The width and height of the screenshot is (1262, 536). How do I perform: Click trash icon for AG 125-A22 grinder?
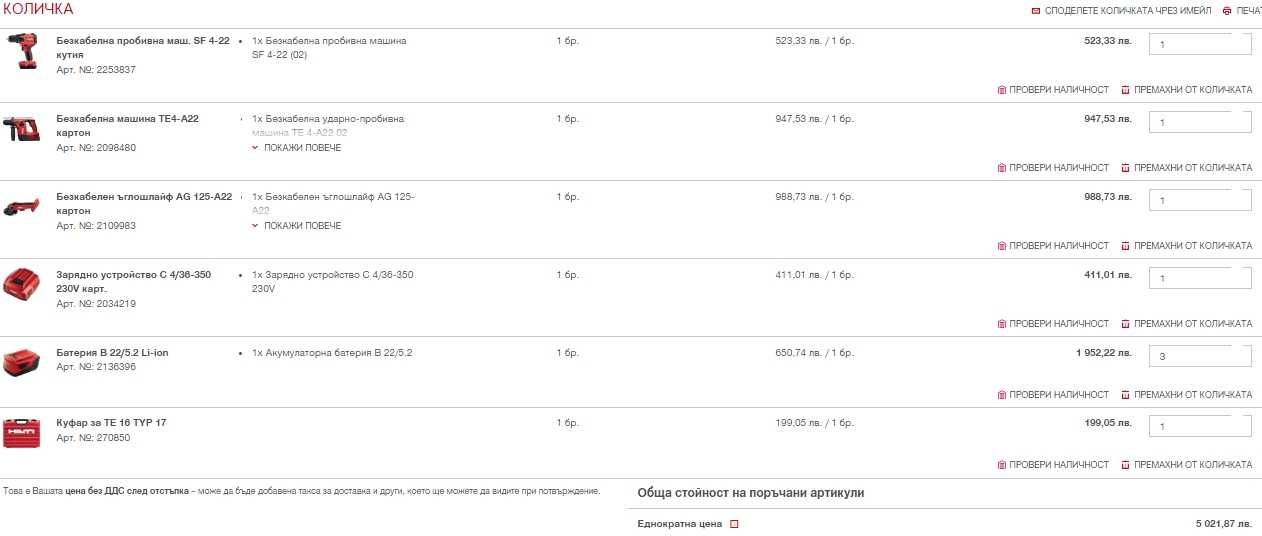[x=1125, y=246]
